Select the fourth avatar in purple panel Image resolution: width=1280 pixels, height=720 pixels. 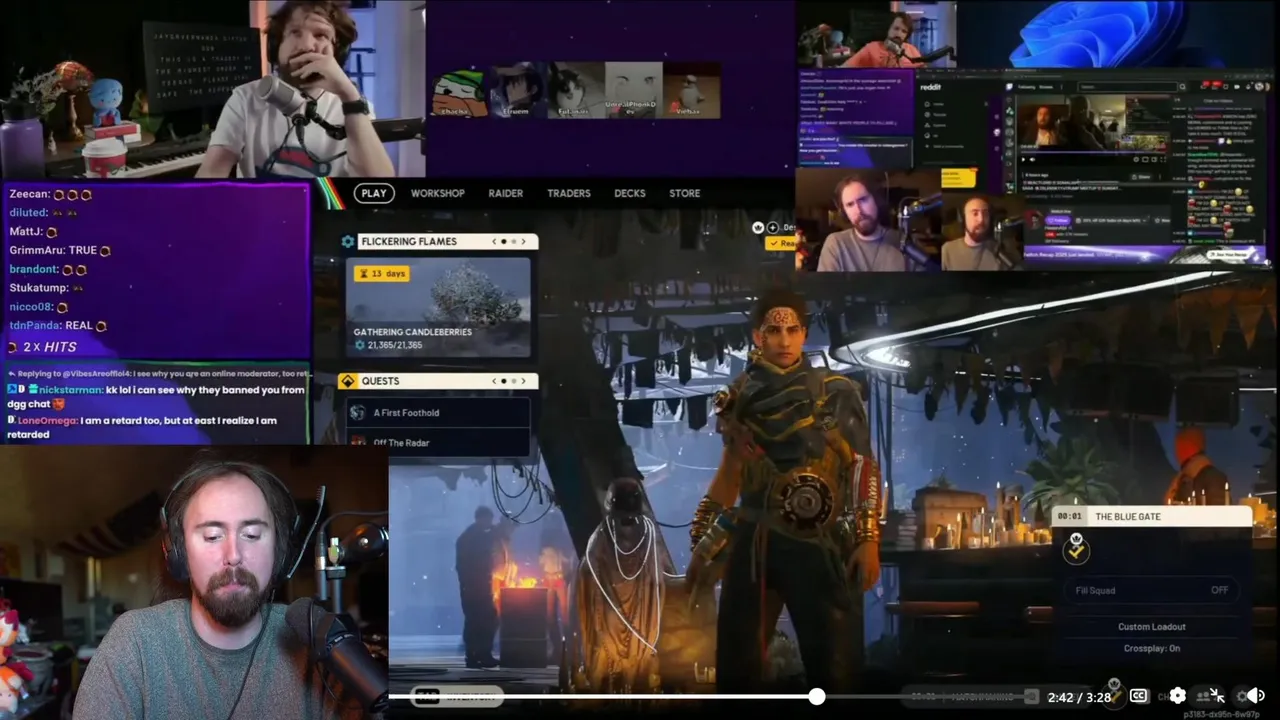point(632,90)
